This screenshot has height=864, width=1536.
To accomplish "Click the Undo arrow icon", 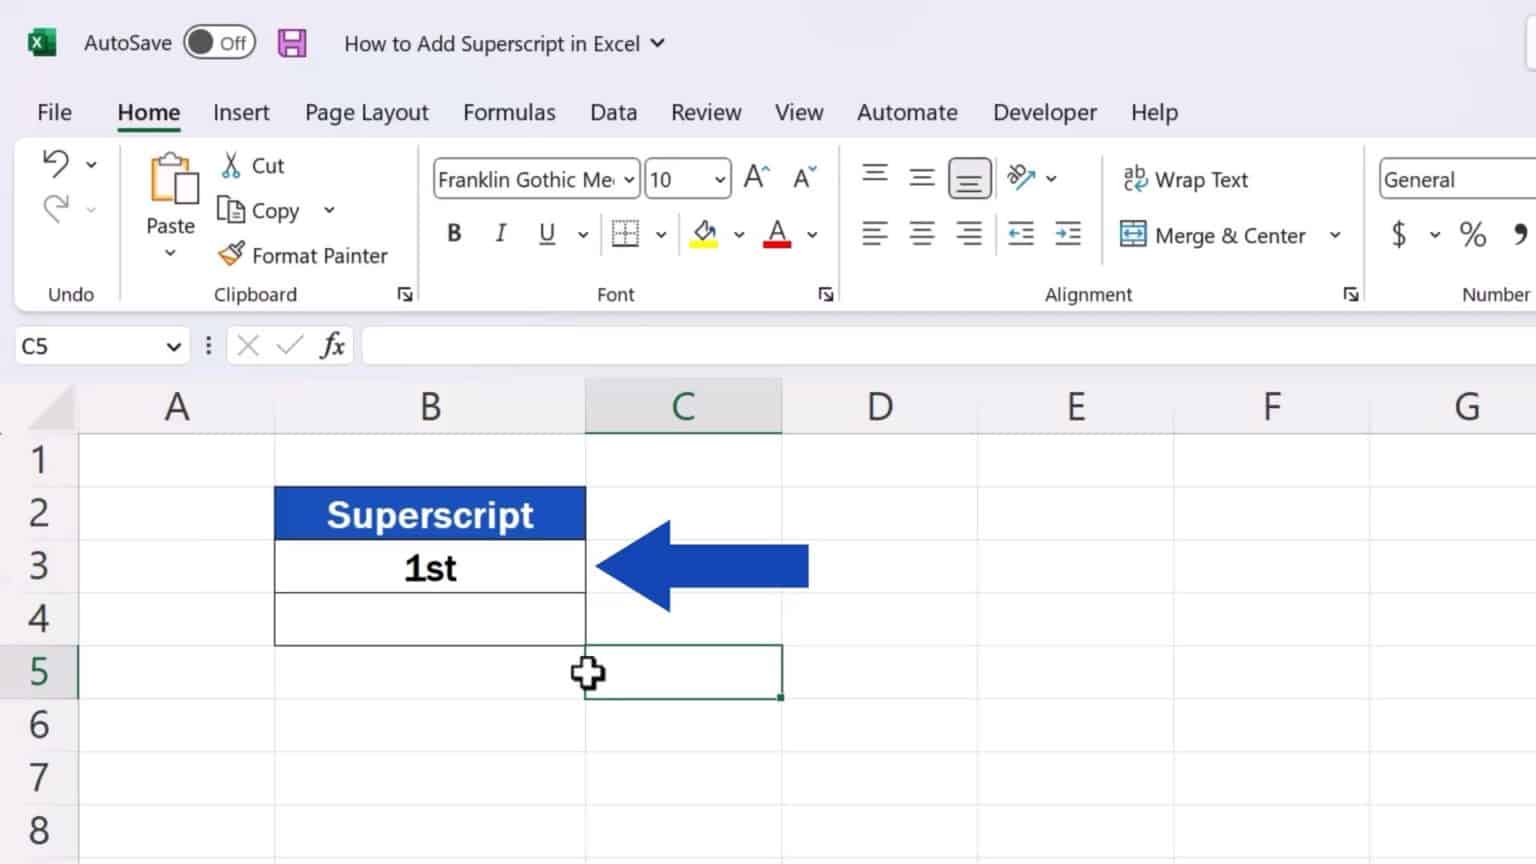I will coord(56,163).
